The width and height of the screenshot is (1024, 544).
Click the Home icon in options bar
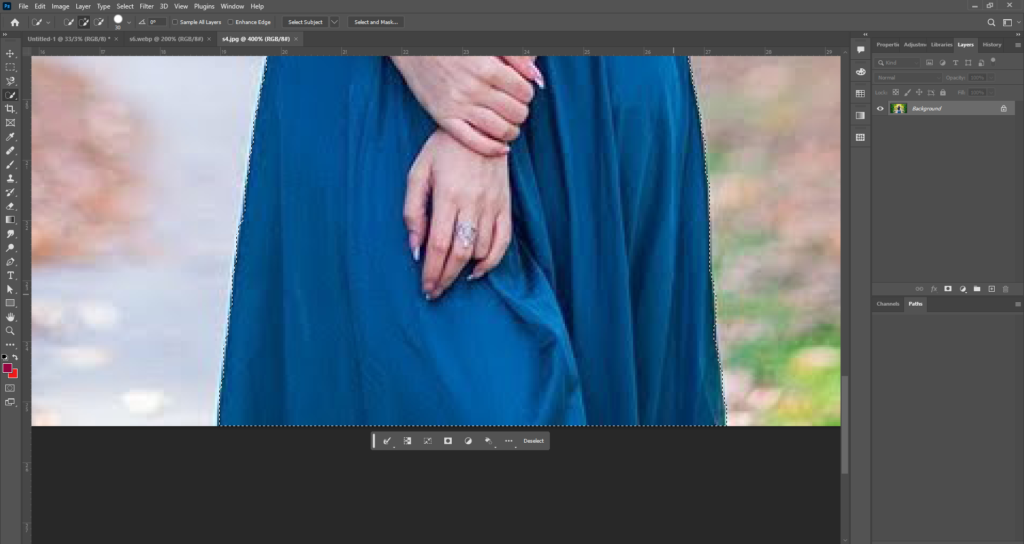pyautogui.click(x=14, y=22)
